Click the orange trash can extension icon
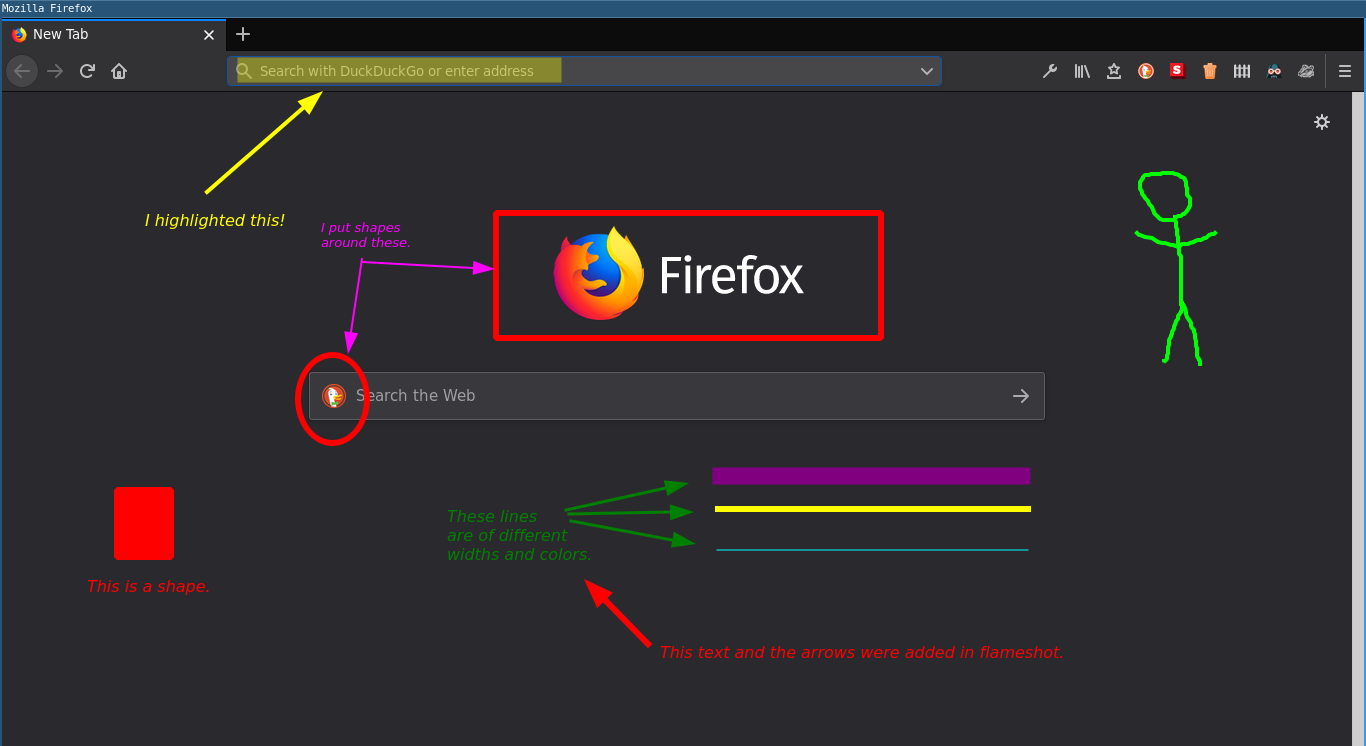This screenshot has width=1366, height=746. 1210,71
